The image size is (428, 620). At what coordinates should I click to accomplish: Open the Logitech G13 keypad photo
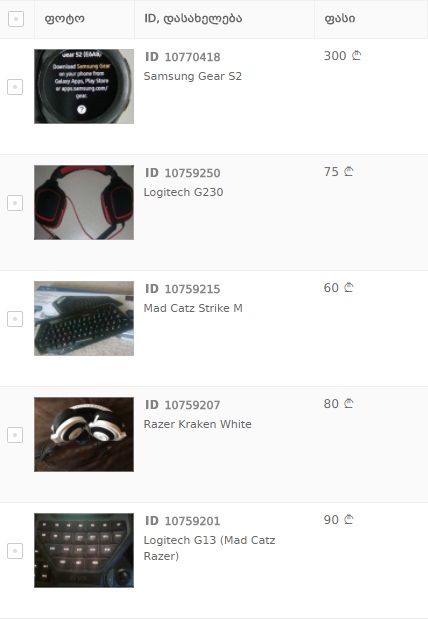coord(84,550)
